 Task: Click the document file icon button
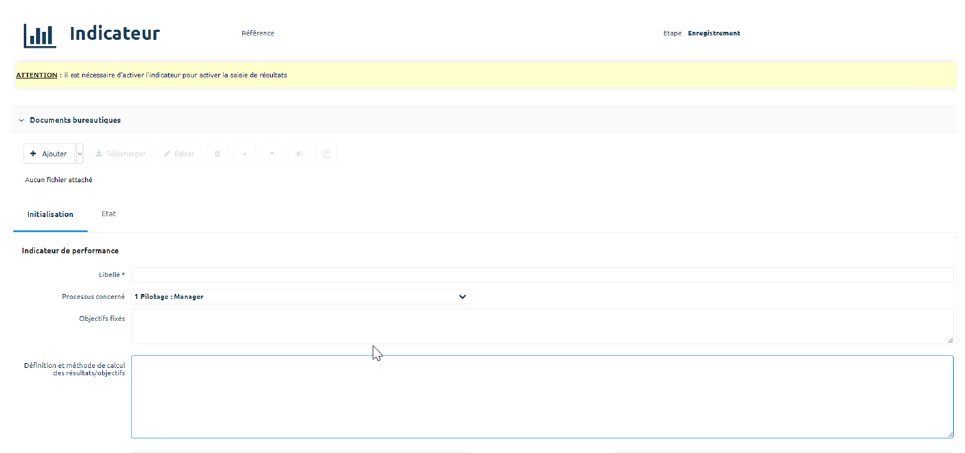pyautogui.click(x=326, y=154)
